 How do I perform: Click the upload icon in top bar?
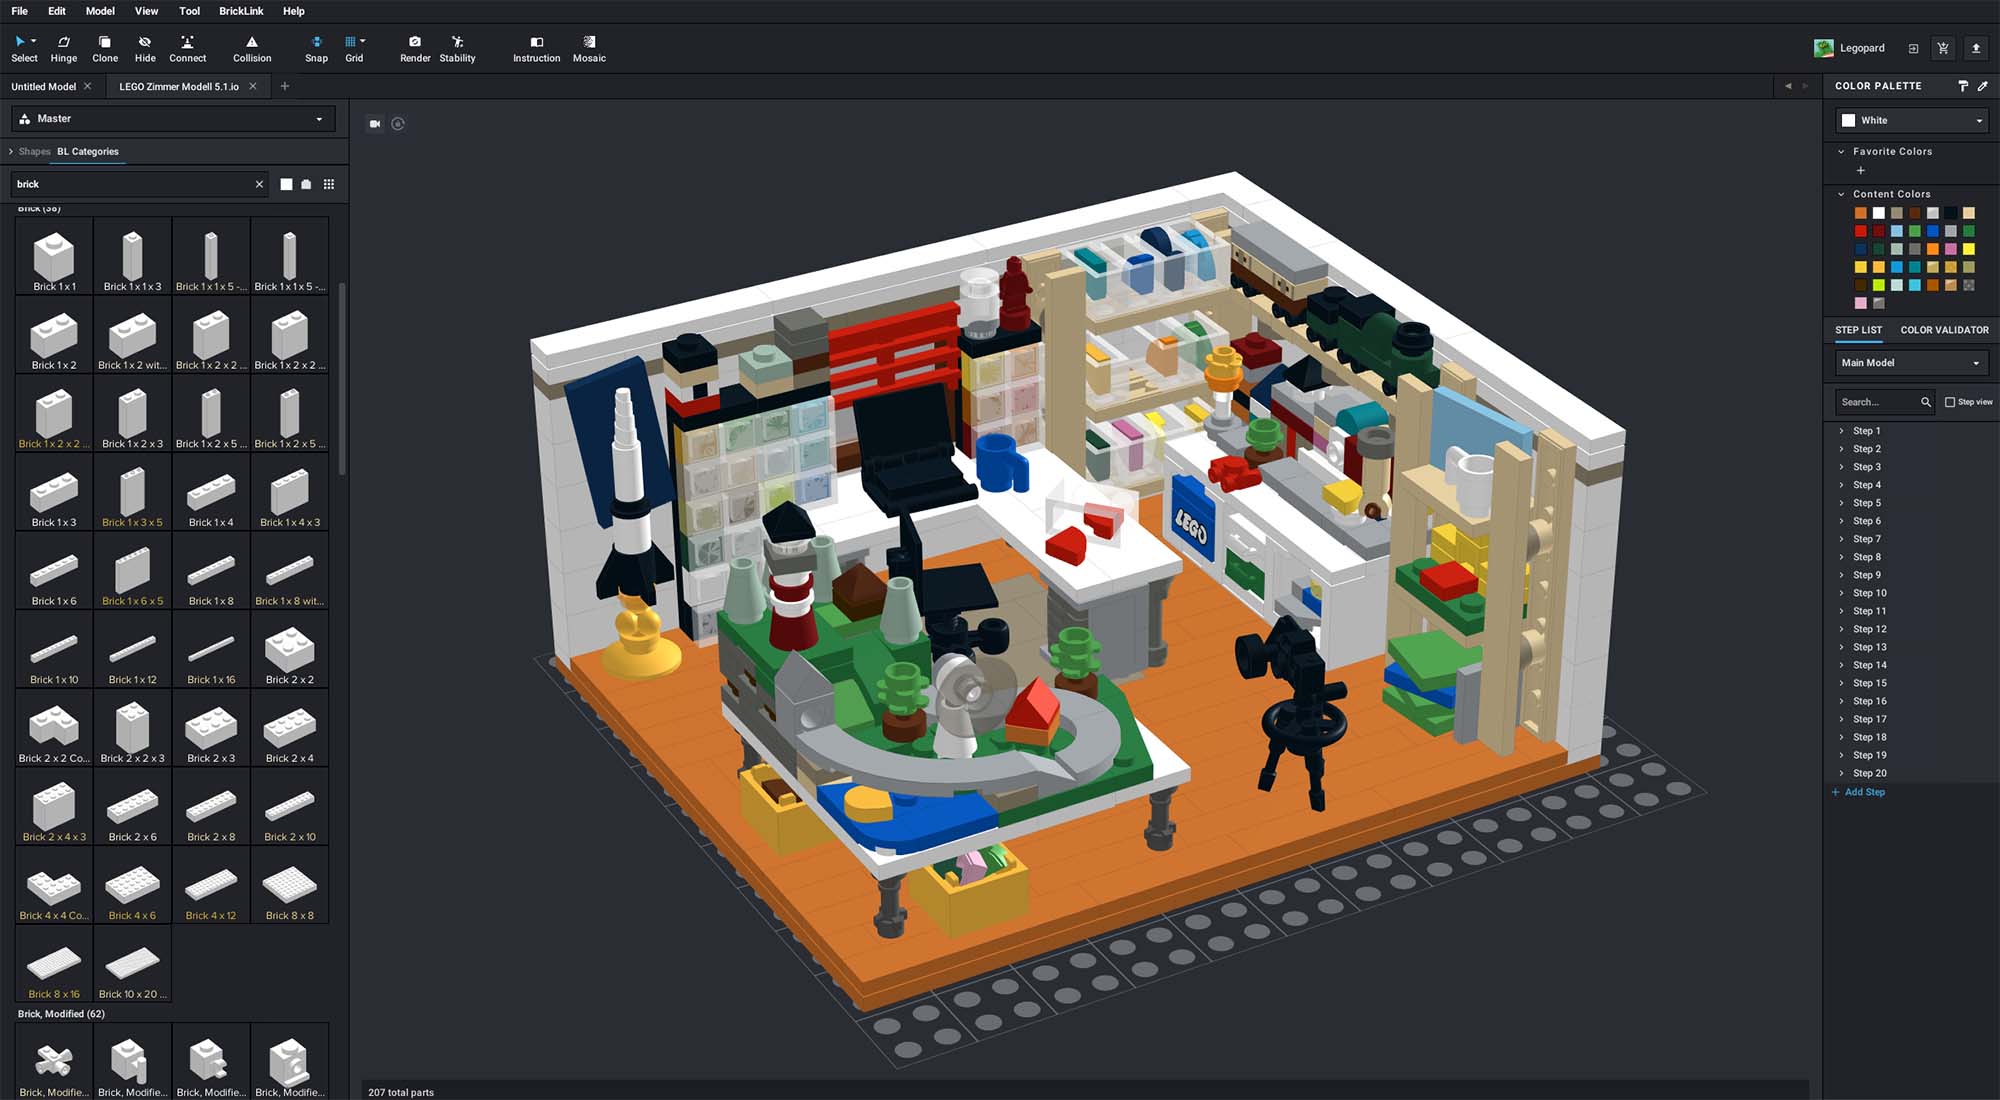click(1976, 48)
